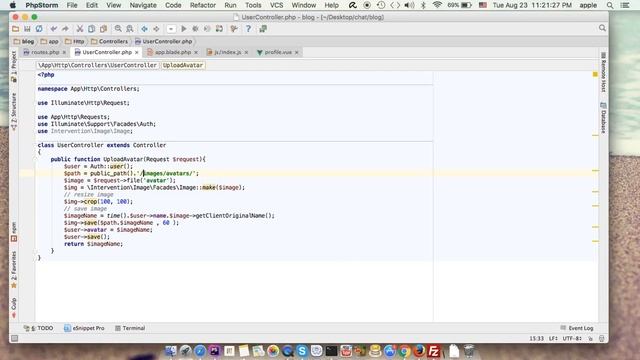Click the \App\Http\Controllers\UserController breadcrumb
This screenshot has width=640, height=360.
coord(98,65)
